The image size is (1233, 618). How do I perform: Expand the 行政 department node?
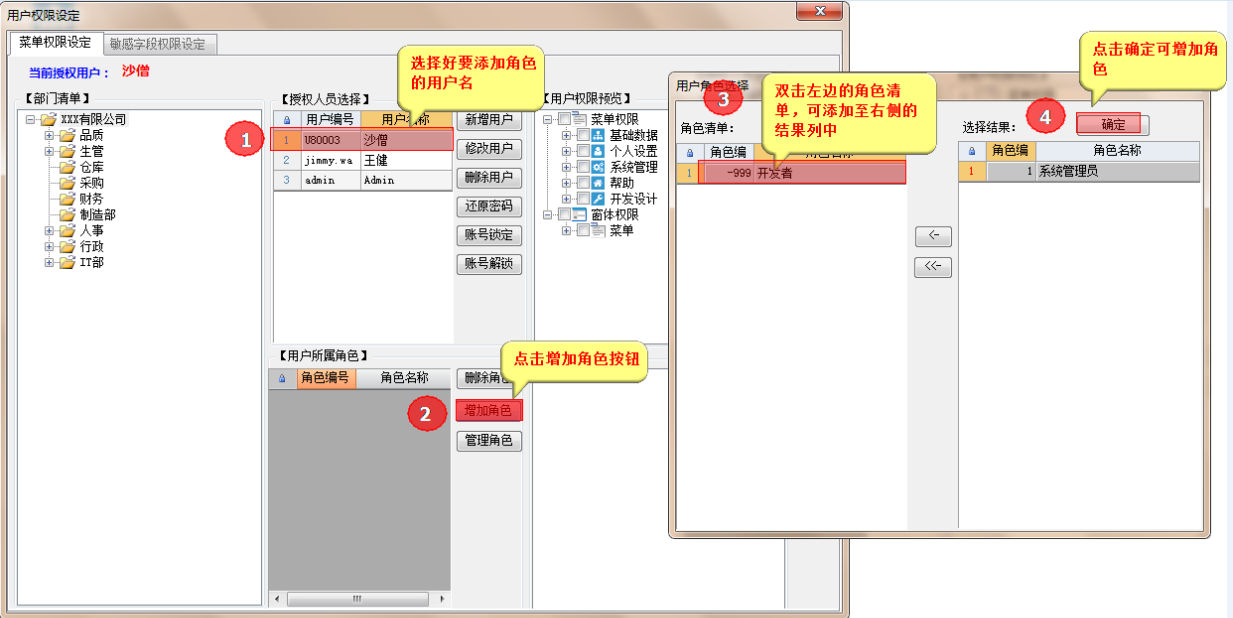[x=50, y=247]
